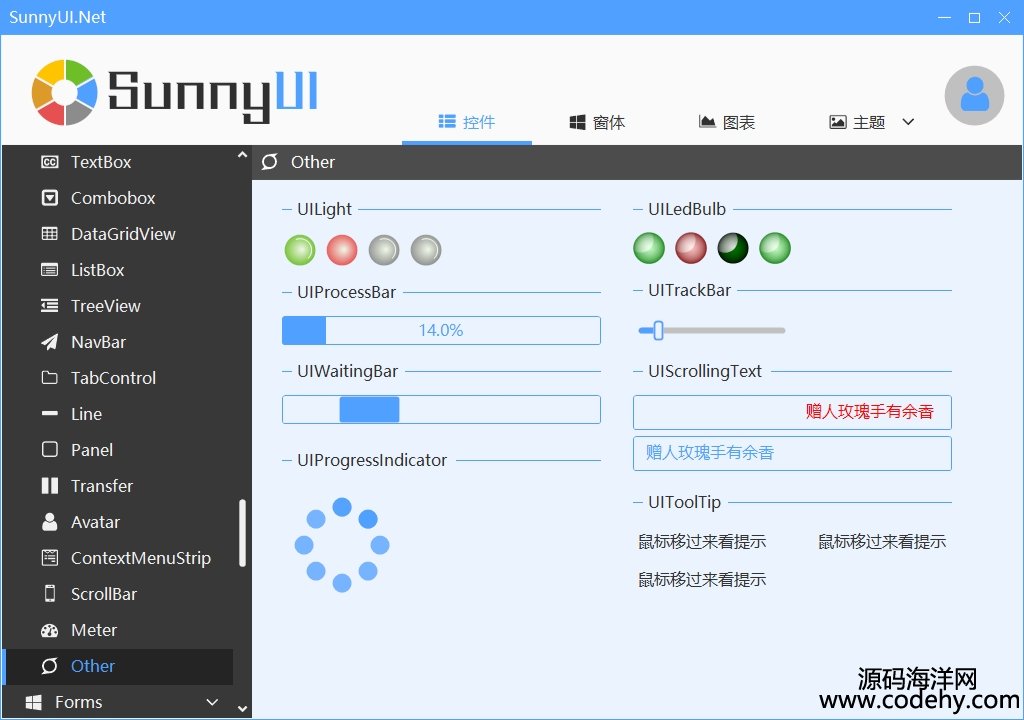Click the Transfer columns icon
Image resolution: width=1024 pixels, height=720 pixels.
(x=50, y=485)
